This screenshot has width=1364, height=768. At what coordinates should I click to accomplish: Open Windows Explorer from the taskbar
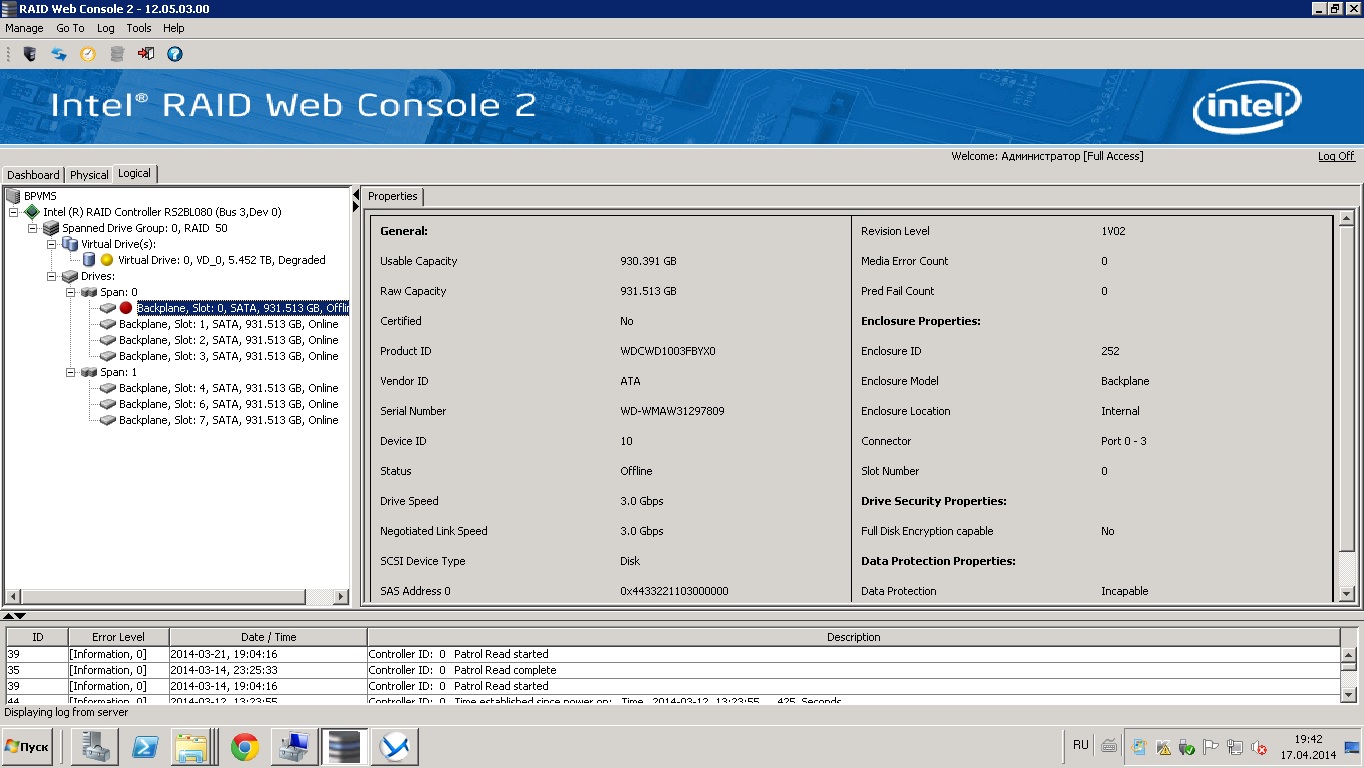click(193, 747)
